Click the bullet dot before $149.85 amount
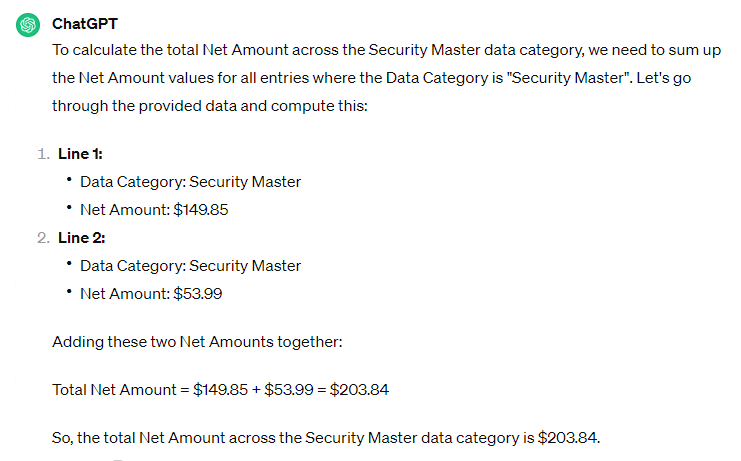Screen dimensions: 741x461 (69, 207)
